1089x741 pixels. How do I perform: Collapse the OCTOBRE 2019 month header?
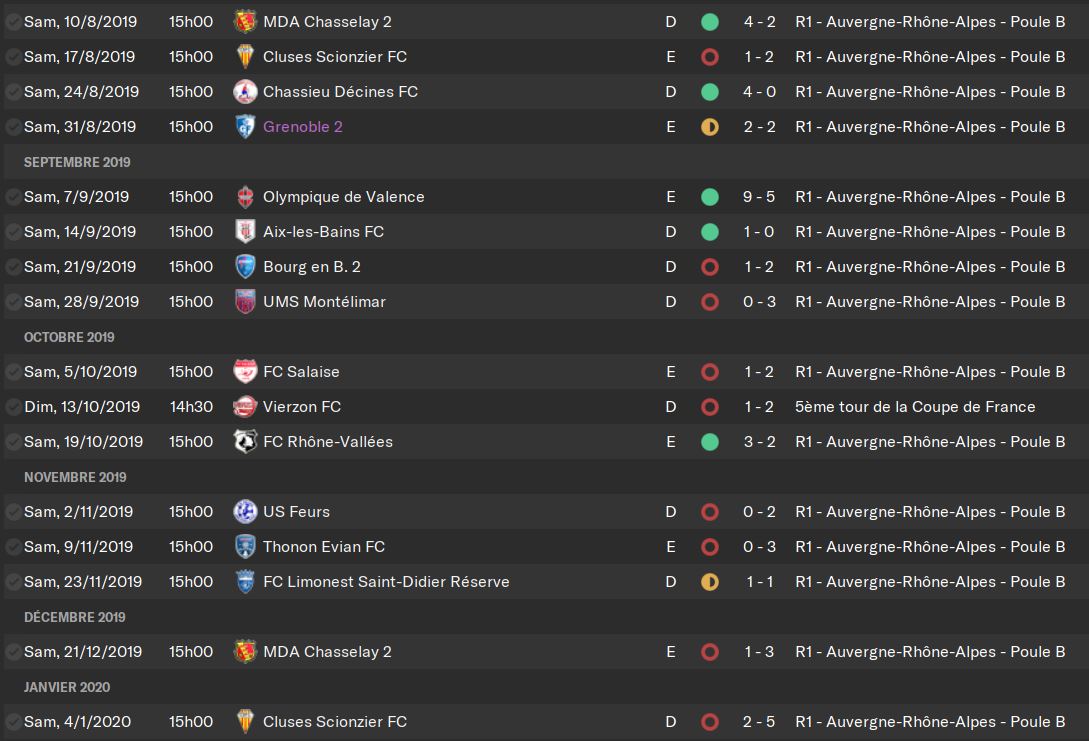[x=69, y=337]
